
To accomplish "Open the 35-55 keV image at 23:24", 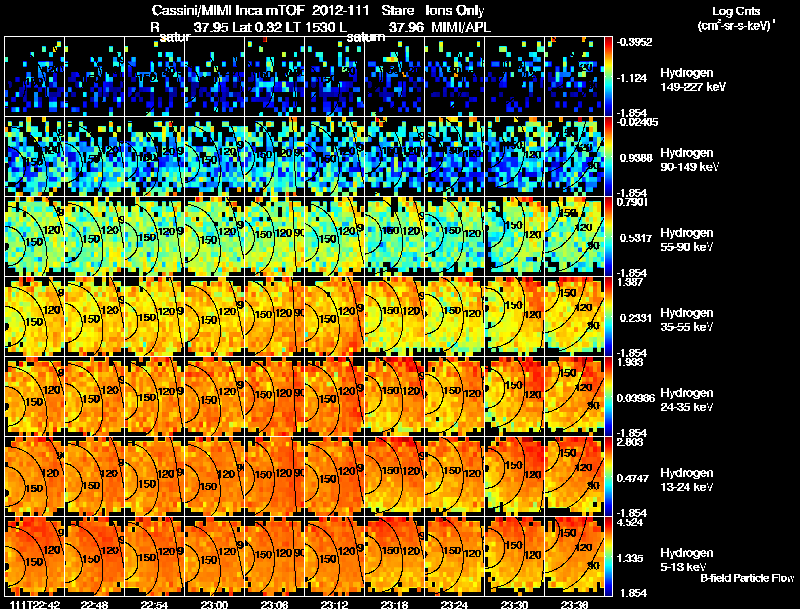I will [x=455, y=317].
